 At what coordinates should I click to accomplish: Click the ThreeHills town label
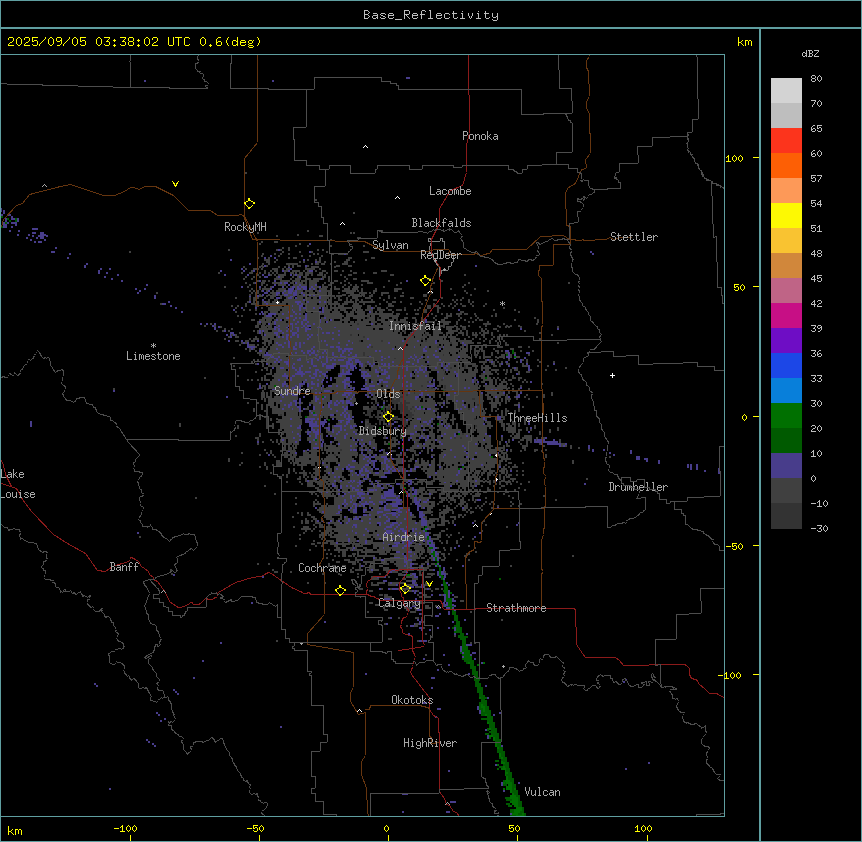(537, 418)
